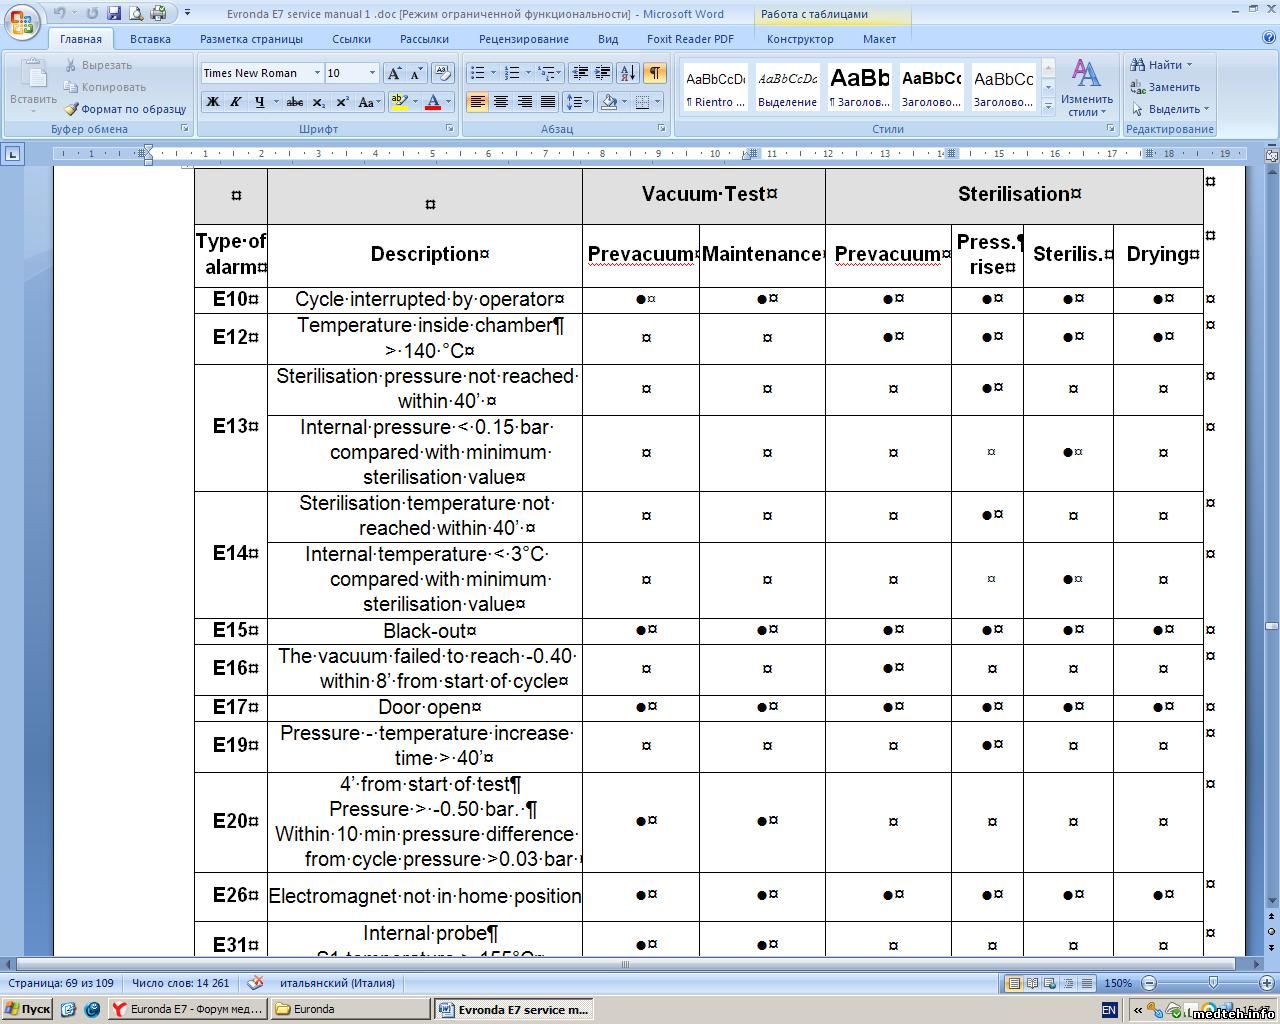Toggle the show paragraph marks button
This screenshot has width=1280, height=1024.
tap(654, 73)
